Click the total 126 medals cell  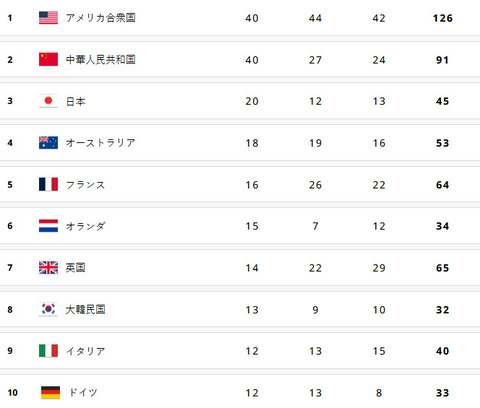coord(443,18)
